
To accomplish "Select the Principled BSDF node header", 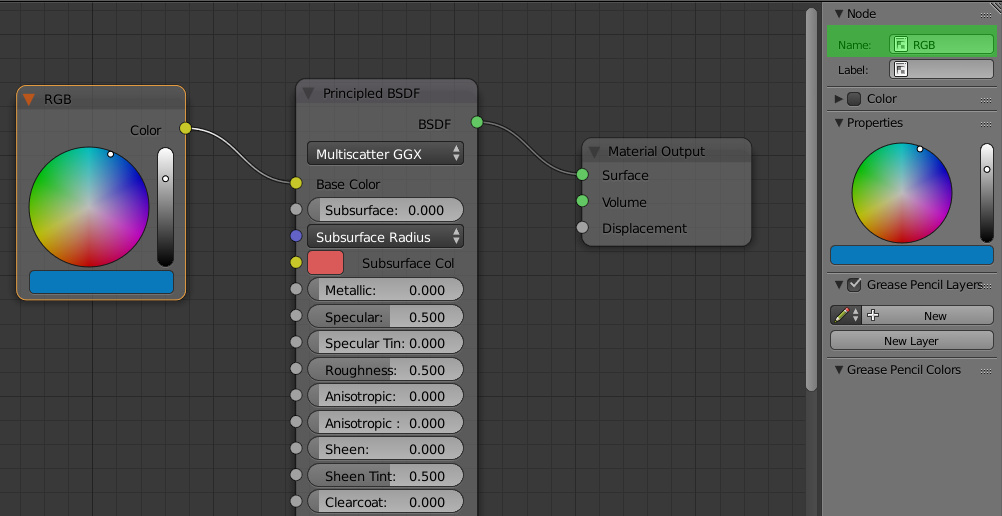I will pyautogui.click(x=386, y=93).
